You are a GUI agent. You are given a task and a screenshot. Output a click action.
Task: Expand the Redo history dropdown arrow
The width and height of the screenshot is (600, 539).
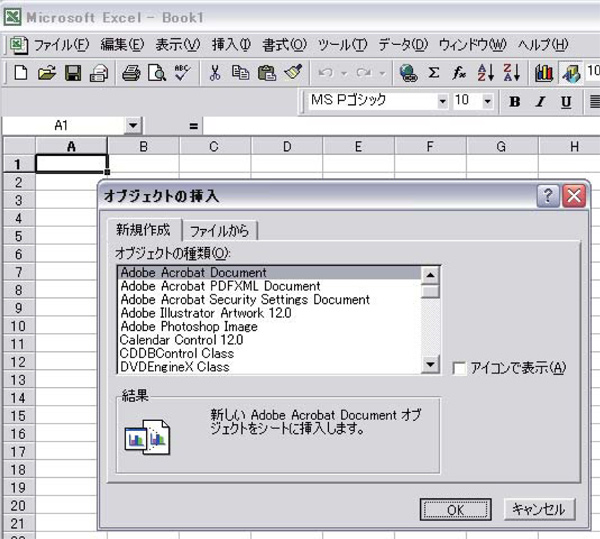[382, 73]
